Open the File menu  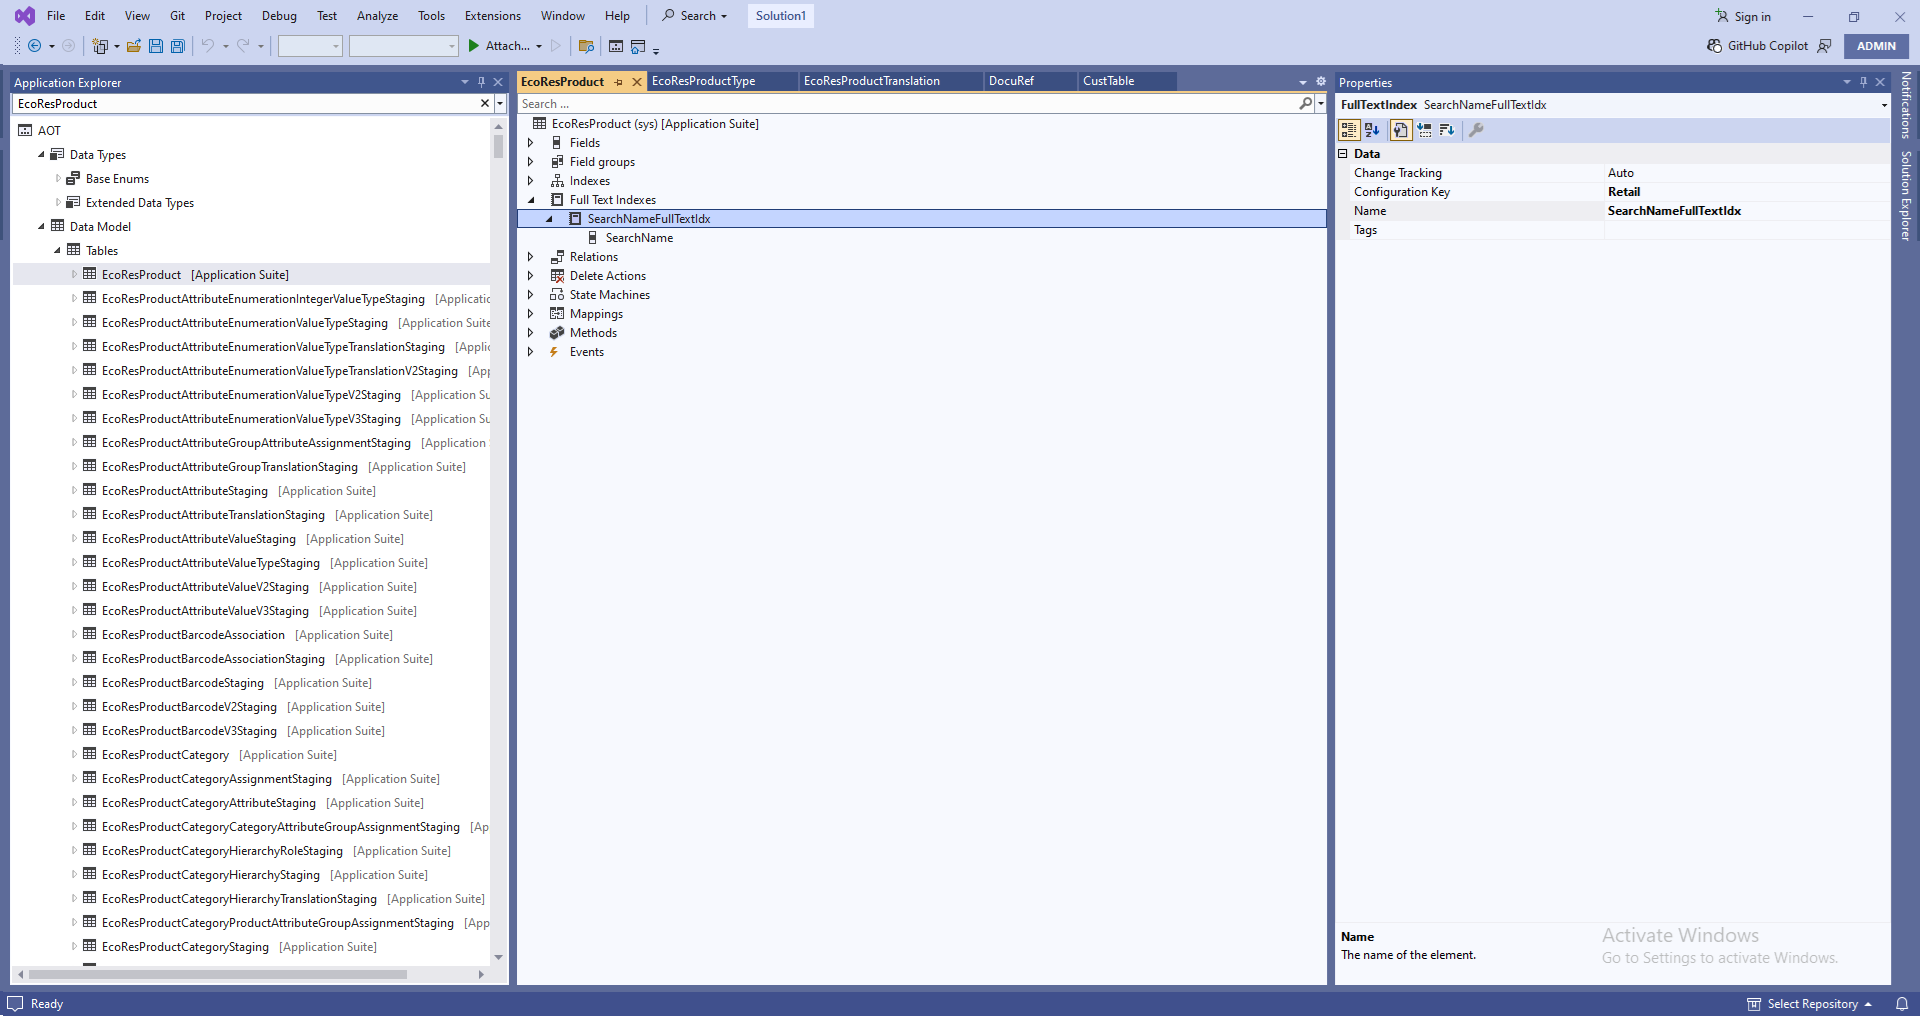[56, 16]
